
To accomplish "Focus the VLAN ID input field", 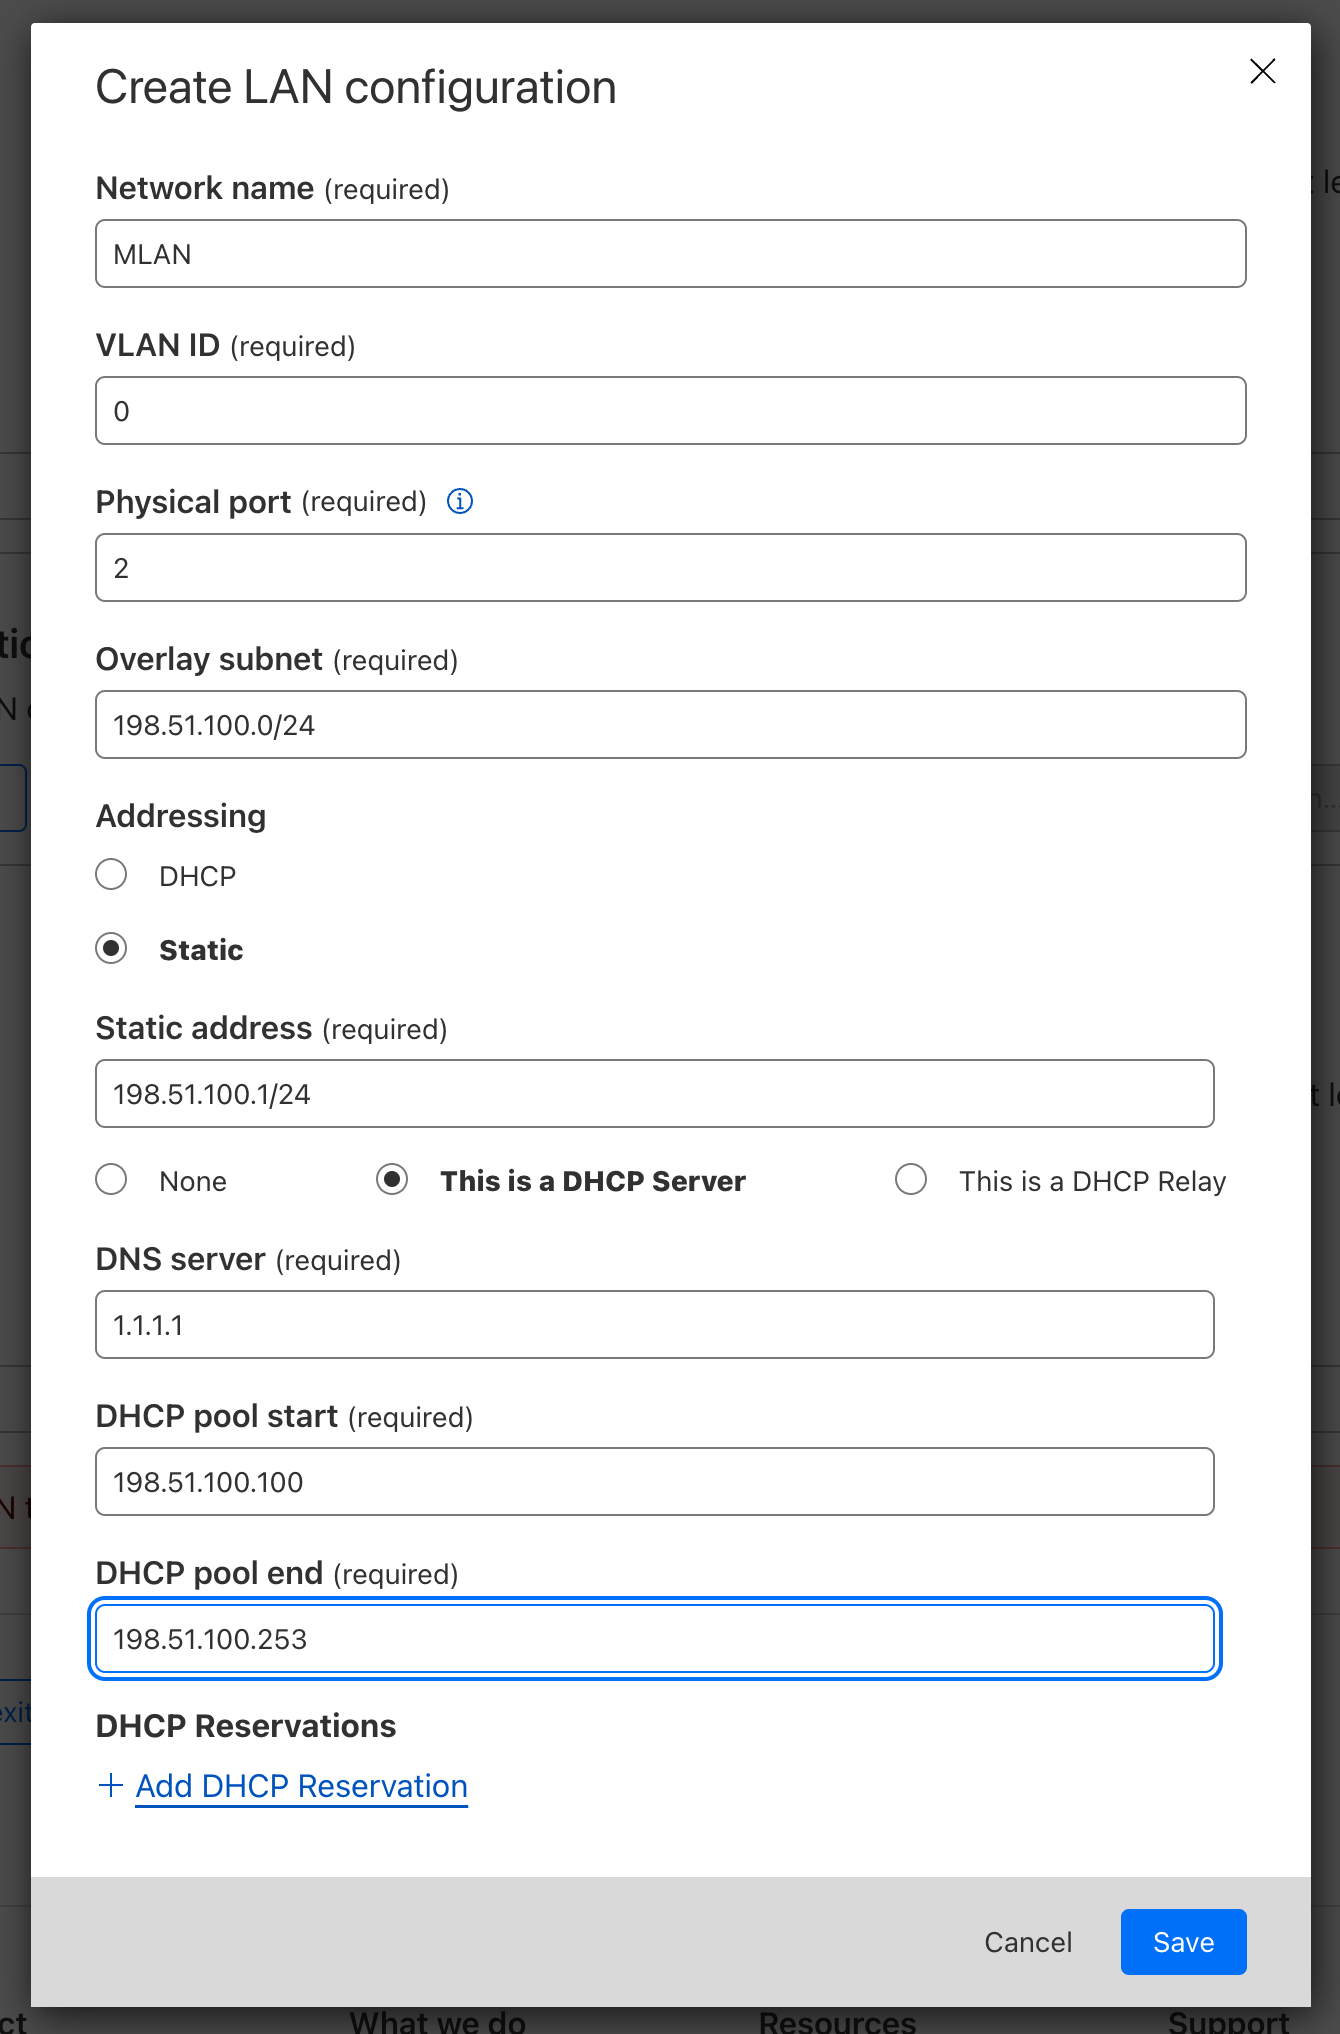I will coord(670,411).
